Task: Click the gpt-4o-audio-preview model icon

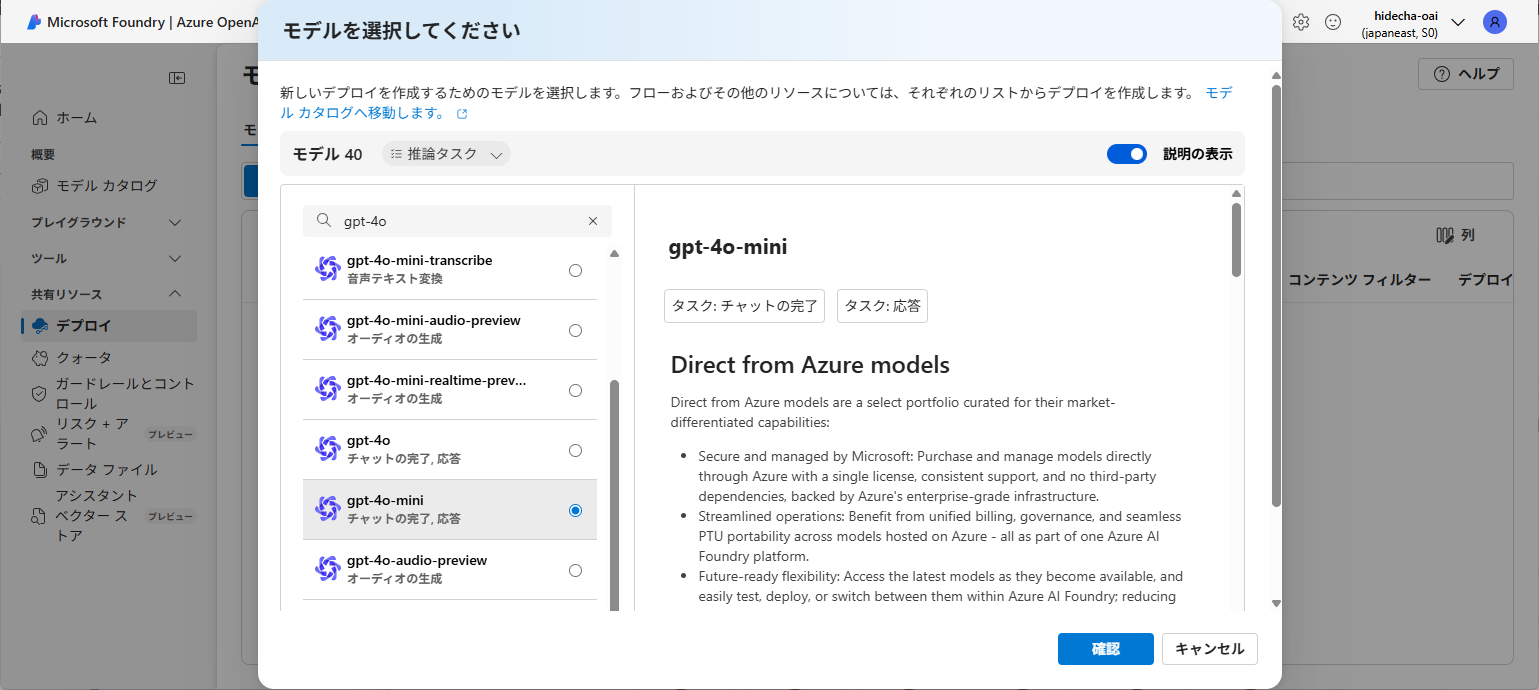Action: pyautogui.click(x=328, y=570)
